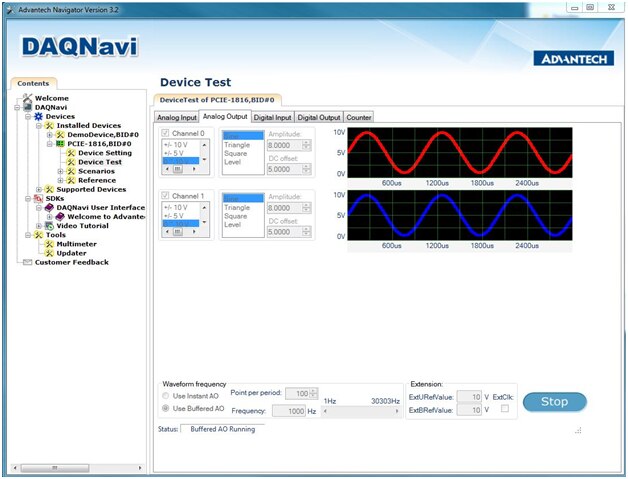
Task: Expand the Scenarios node
Action: 60,171
